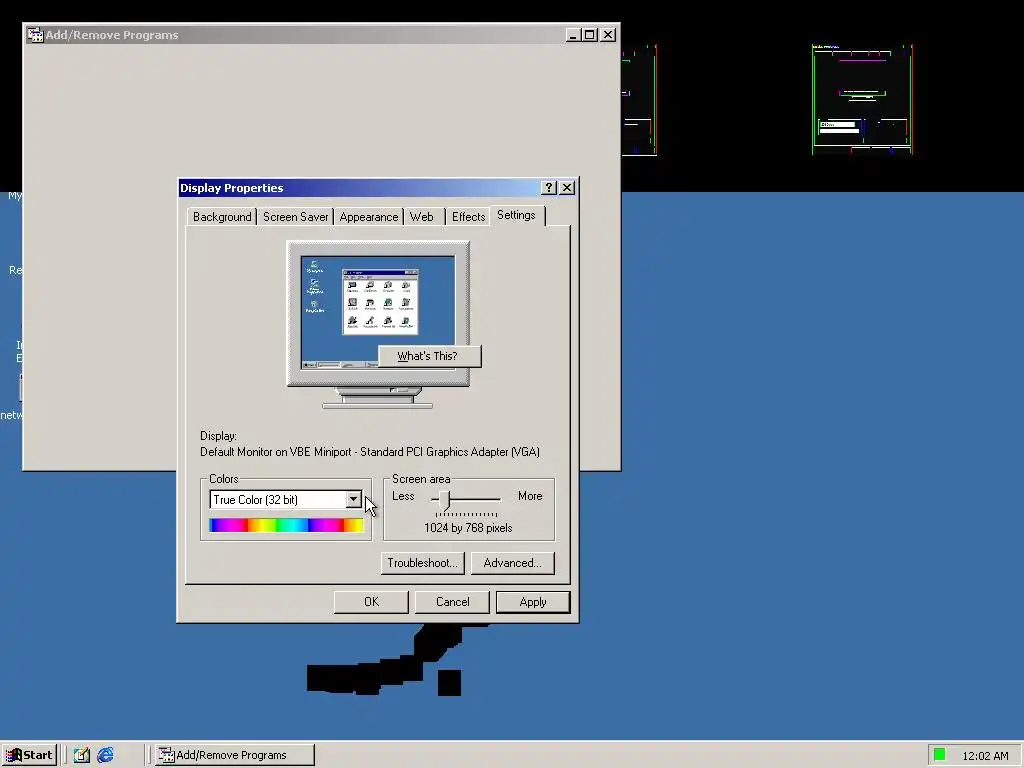
Task: Select the Appearance tab
Action: (368, 217)
